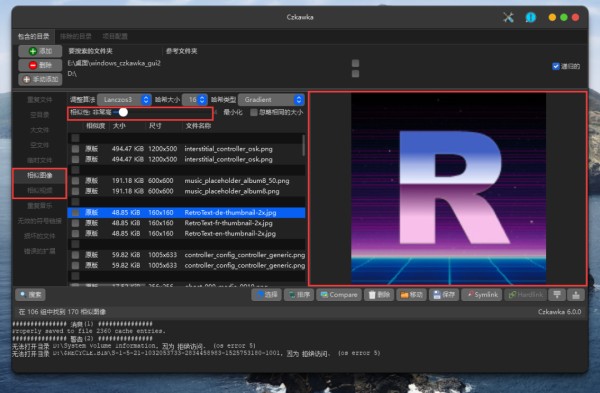Click the Symlink button
600x393 pixels.
482,295
